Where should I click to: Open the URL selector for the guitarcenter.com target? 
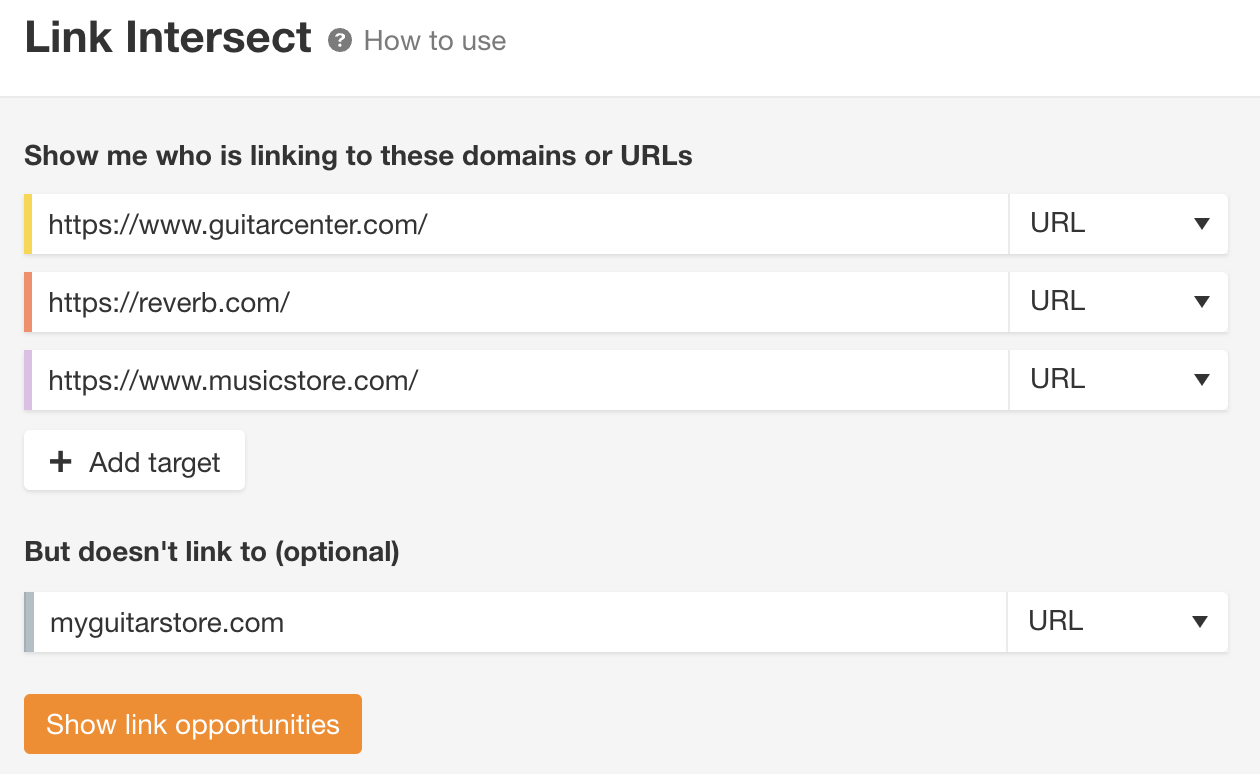(x=1118, y=224)
